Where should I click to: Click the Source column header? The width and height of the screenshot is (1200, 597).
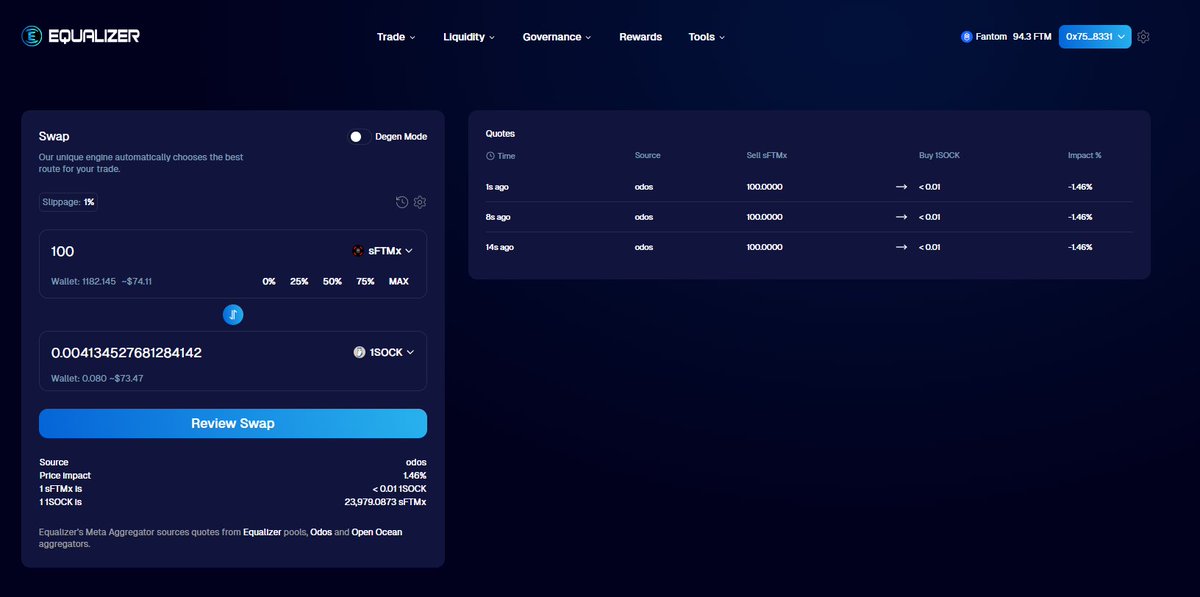[x=648, y=156]
